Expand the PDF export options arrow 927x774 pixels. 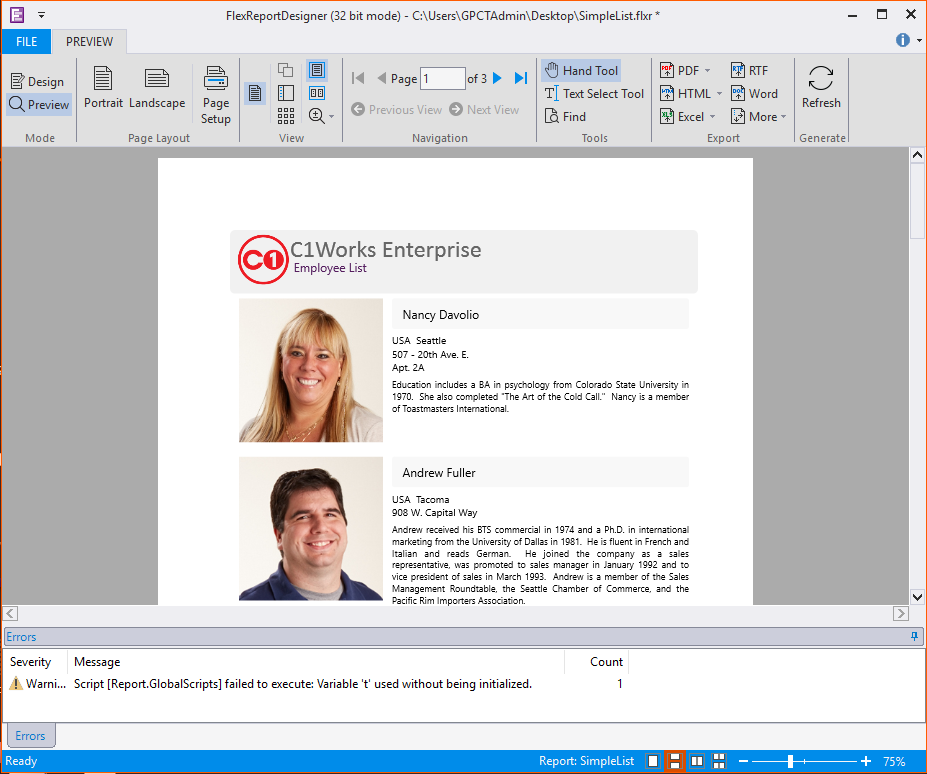(x=708, y=70)
